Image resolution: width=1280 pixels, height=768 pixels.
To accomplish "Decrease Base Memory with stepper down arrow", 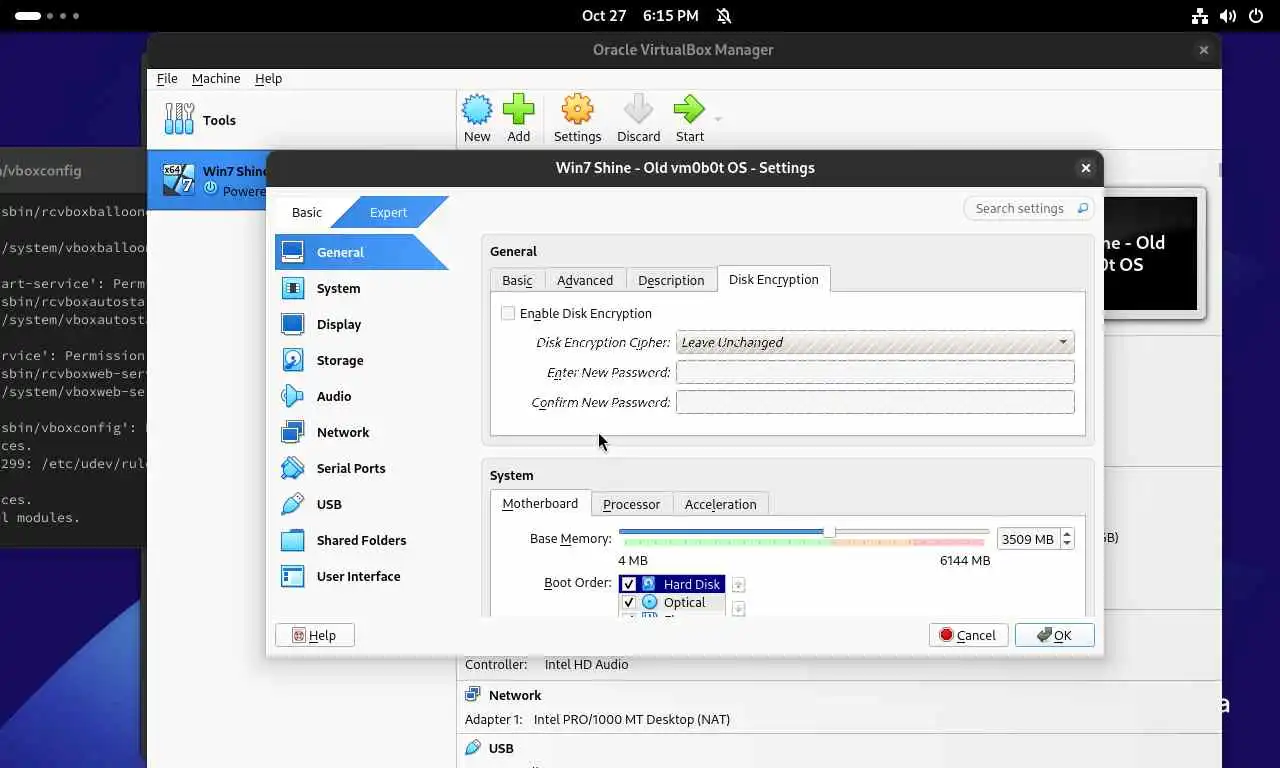I will [1067, 544].
